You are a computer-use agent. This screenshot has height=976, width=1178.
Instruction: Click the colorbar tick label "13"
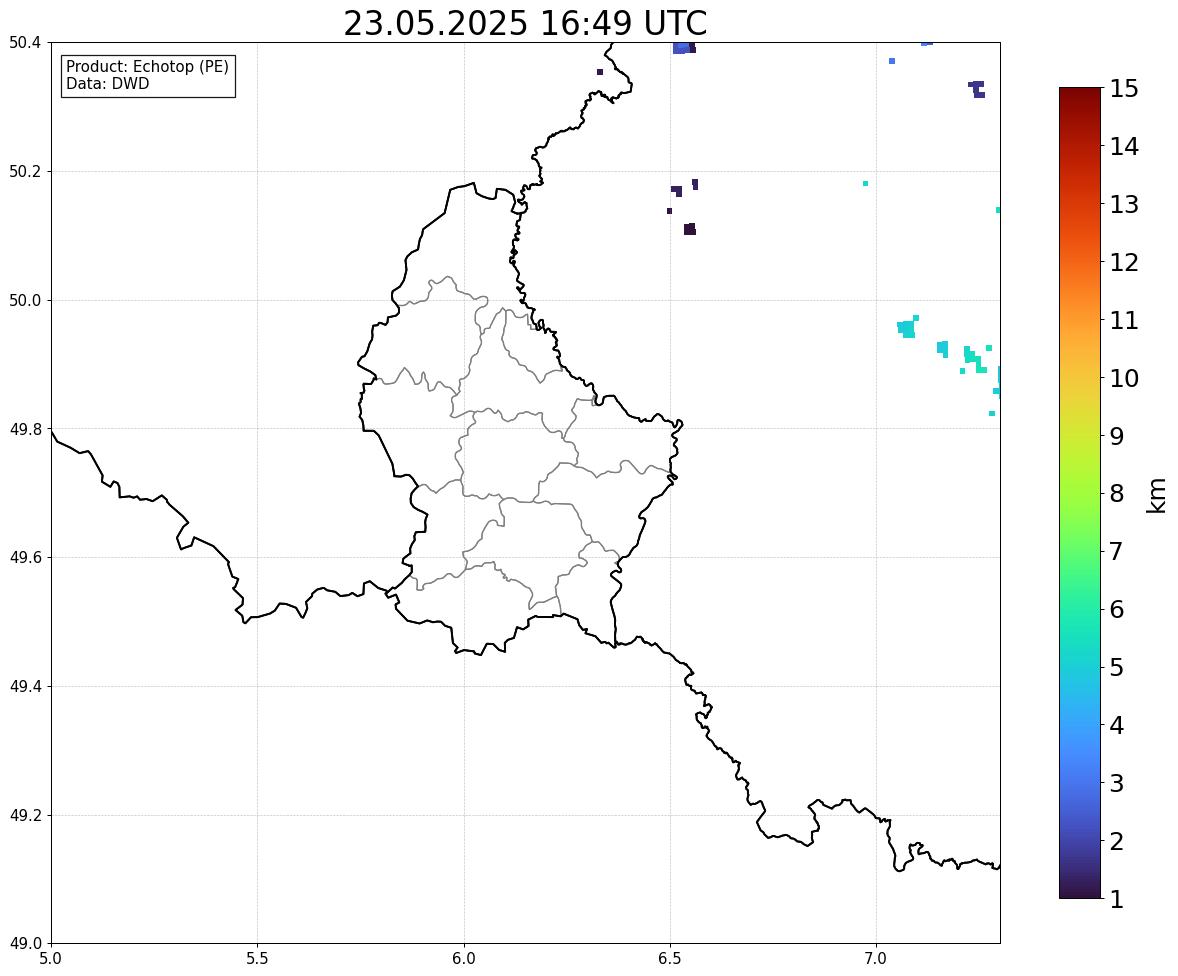point(1124,204)
